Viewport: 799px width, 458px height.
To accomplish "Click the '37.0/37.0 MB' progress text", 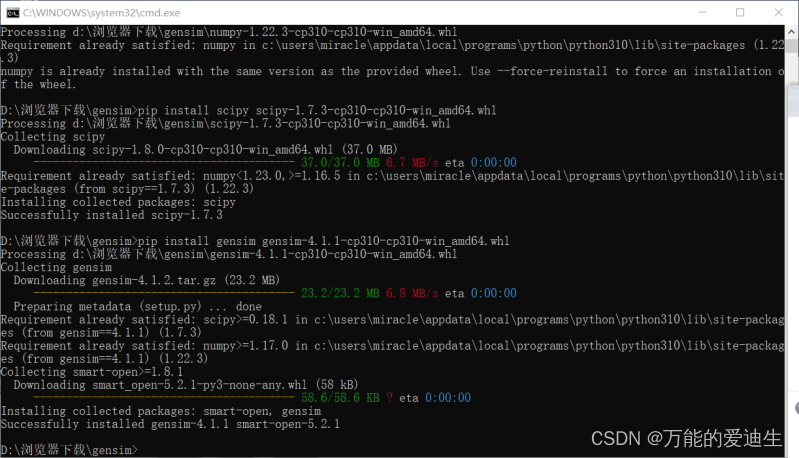I will (x=340, y=163).
